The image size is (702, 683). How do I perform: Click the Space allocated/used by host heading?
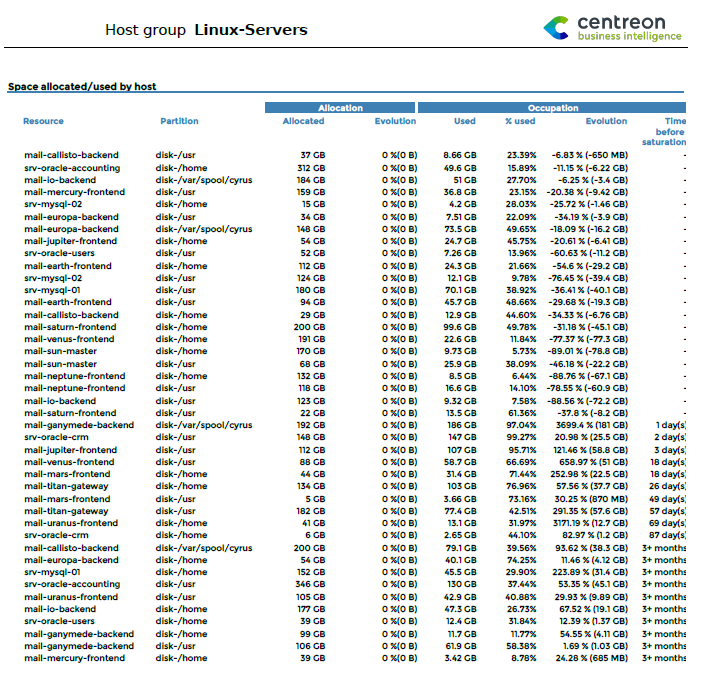(x=82, y=87)
